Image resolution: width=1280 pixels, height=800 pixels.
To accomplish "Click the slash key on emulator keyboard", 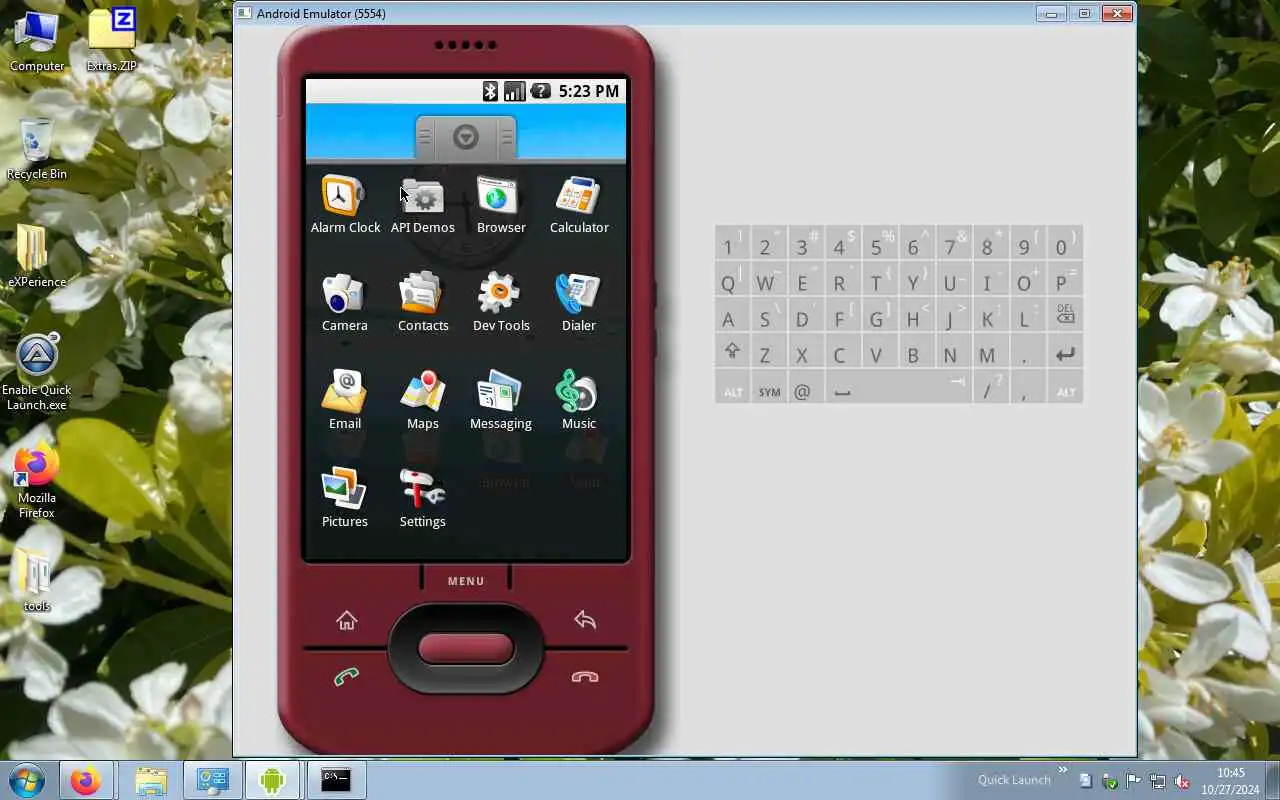I will click(x=989, y=389).
